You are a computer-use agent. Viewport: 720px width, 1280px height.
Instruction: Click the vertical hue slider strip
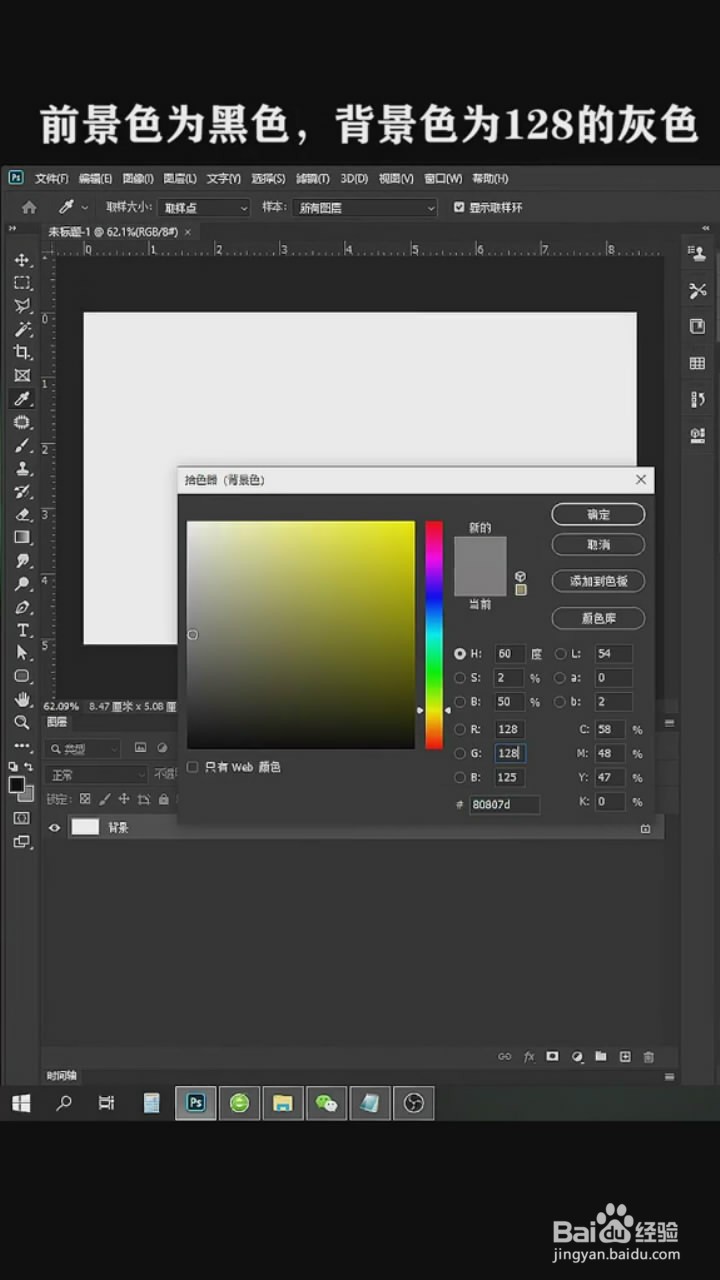click(x=434, y=635)
